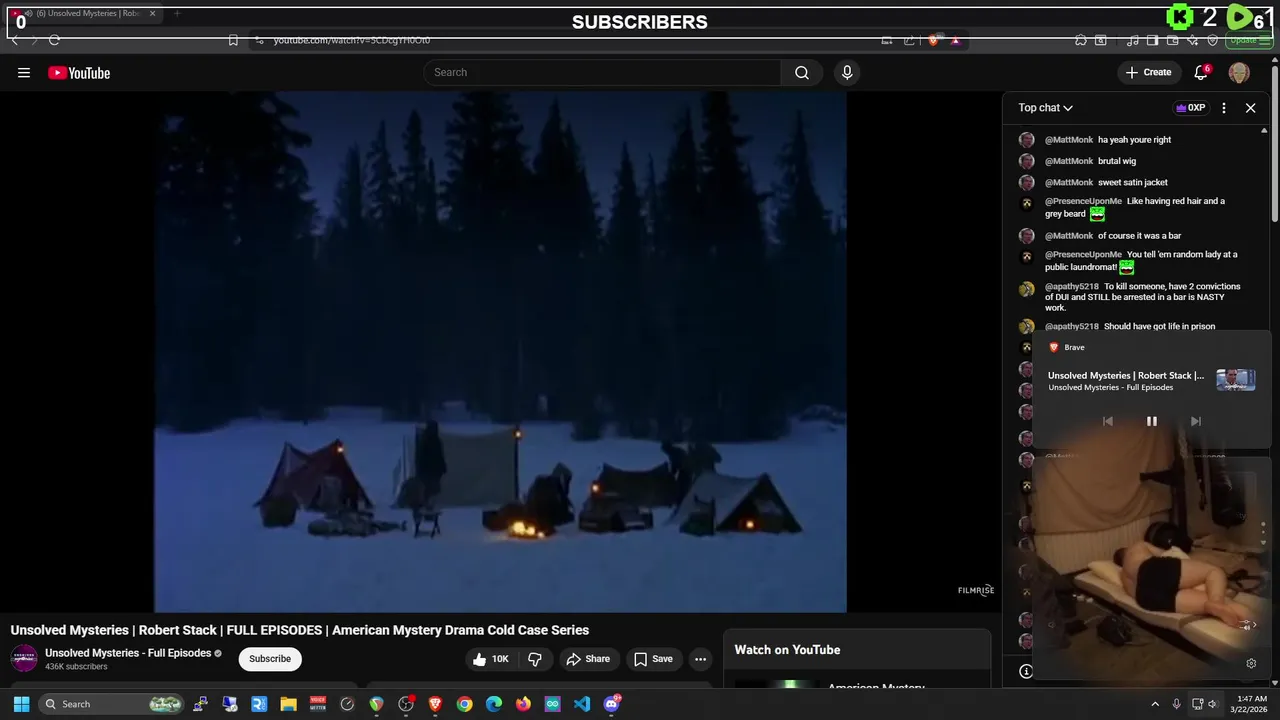The height and width of the screenshot is (720, 1280).
Task: Close the live chat panel
Action: coord(1250,108)
